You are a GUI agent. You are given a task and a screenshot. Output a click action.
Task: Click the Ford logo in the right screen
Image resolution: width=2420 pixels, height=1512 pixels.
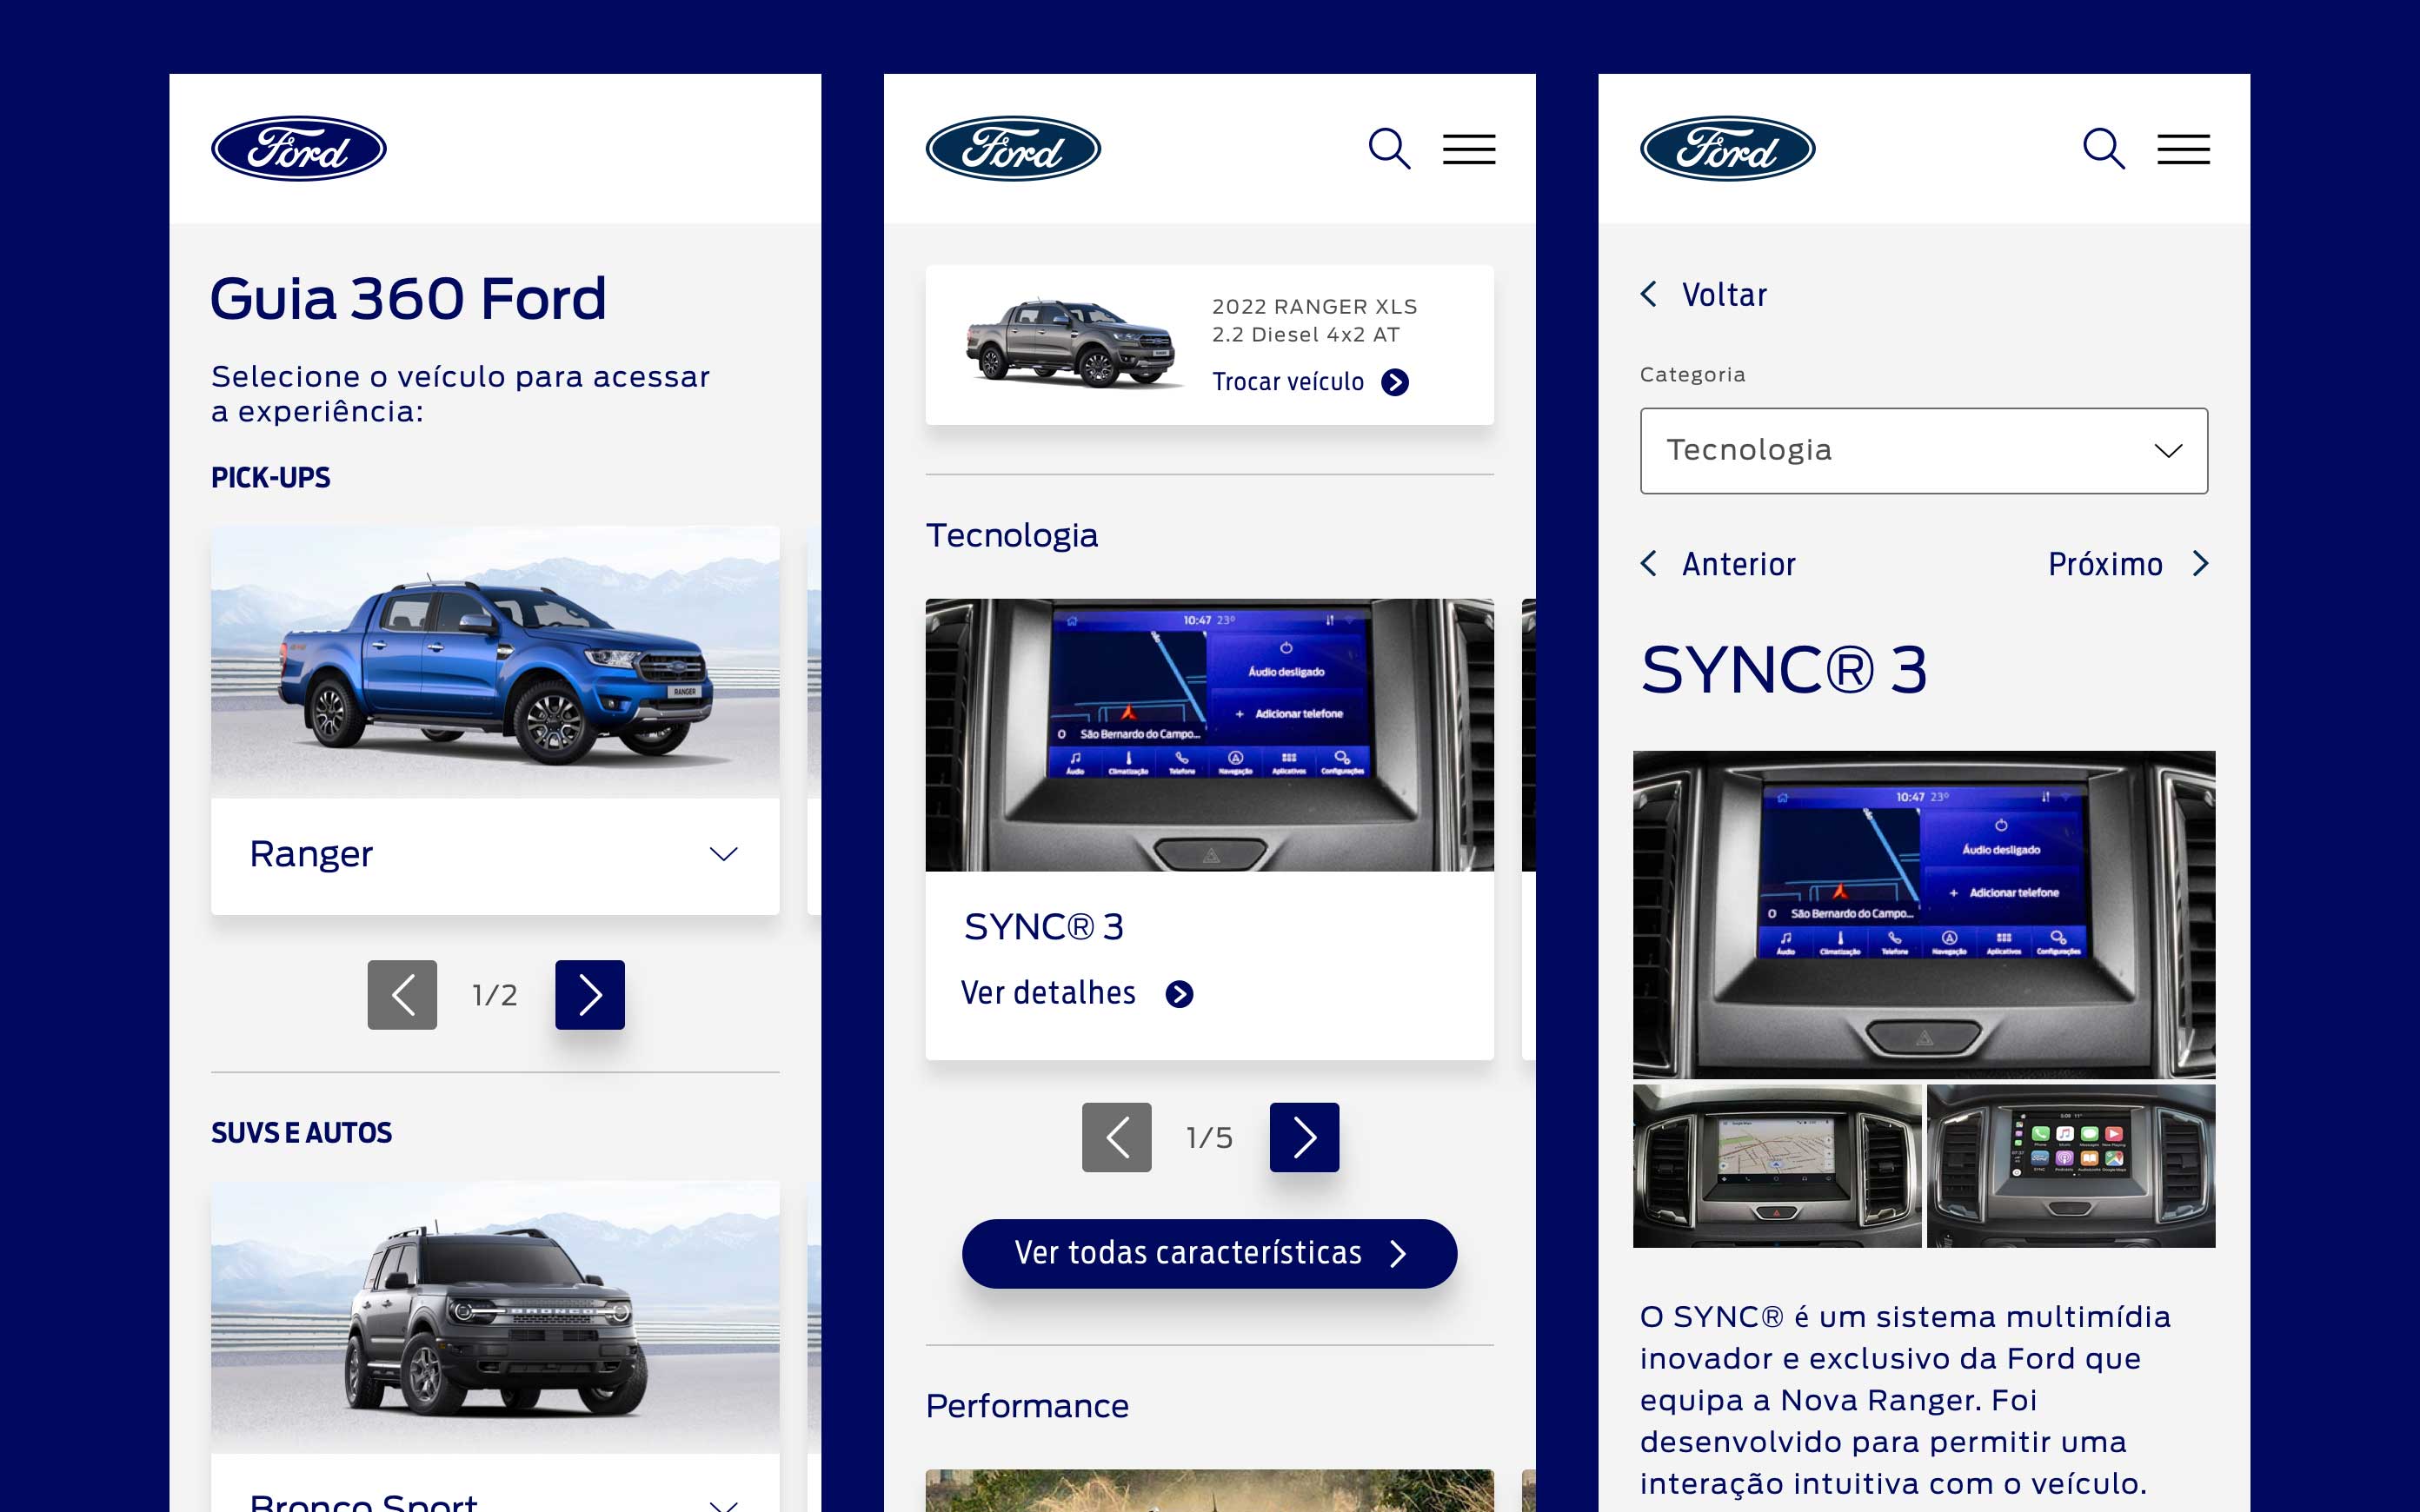coord(1727,149)
